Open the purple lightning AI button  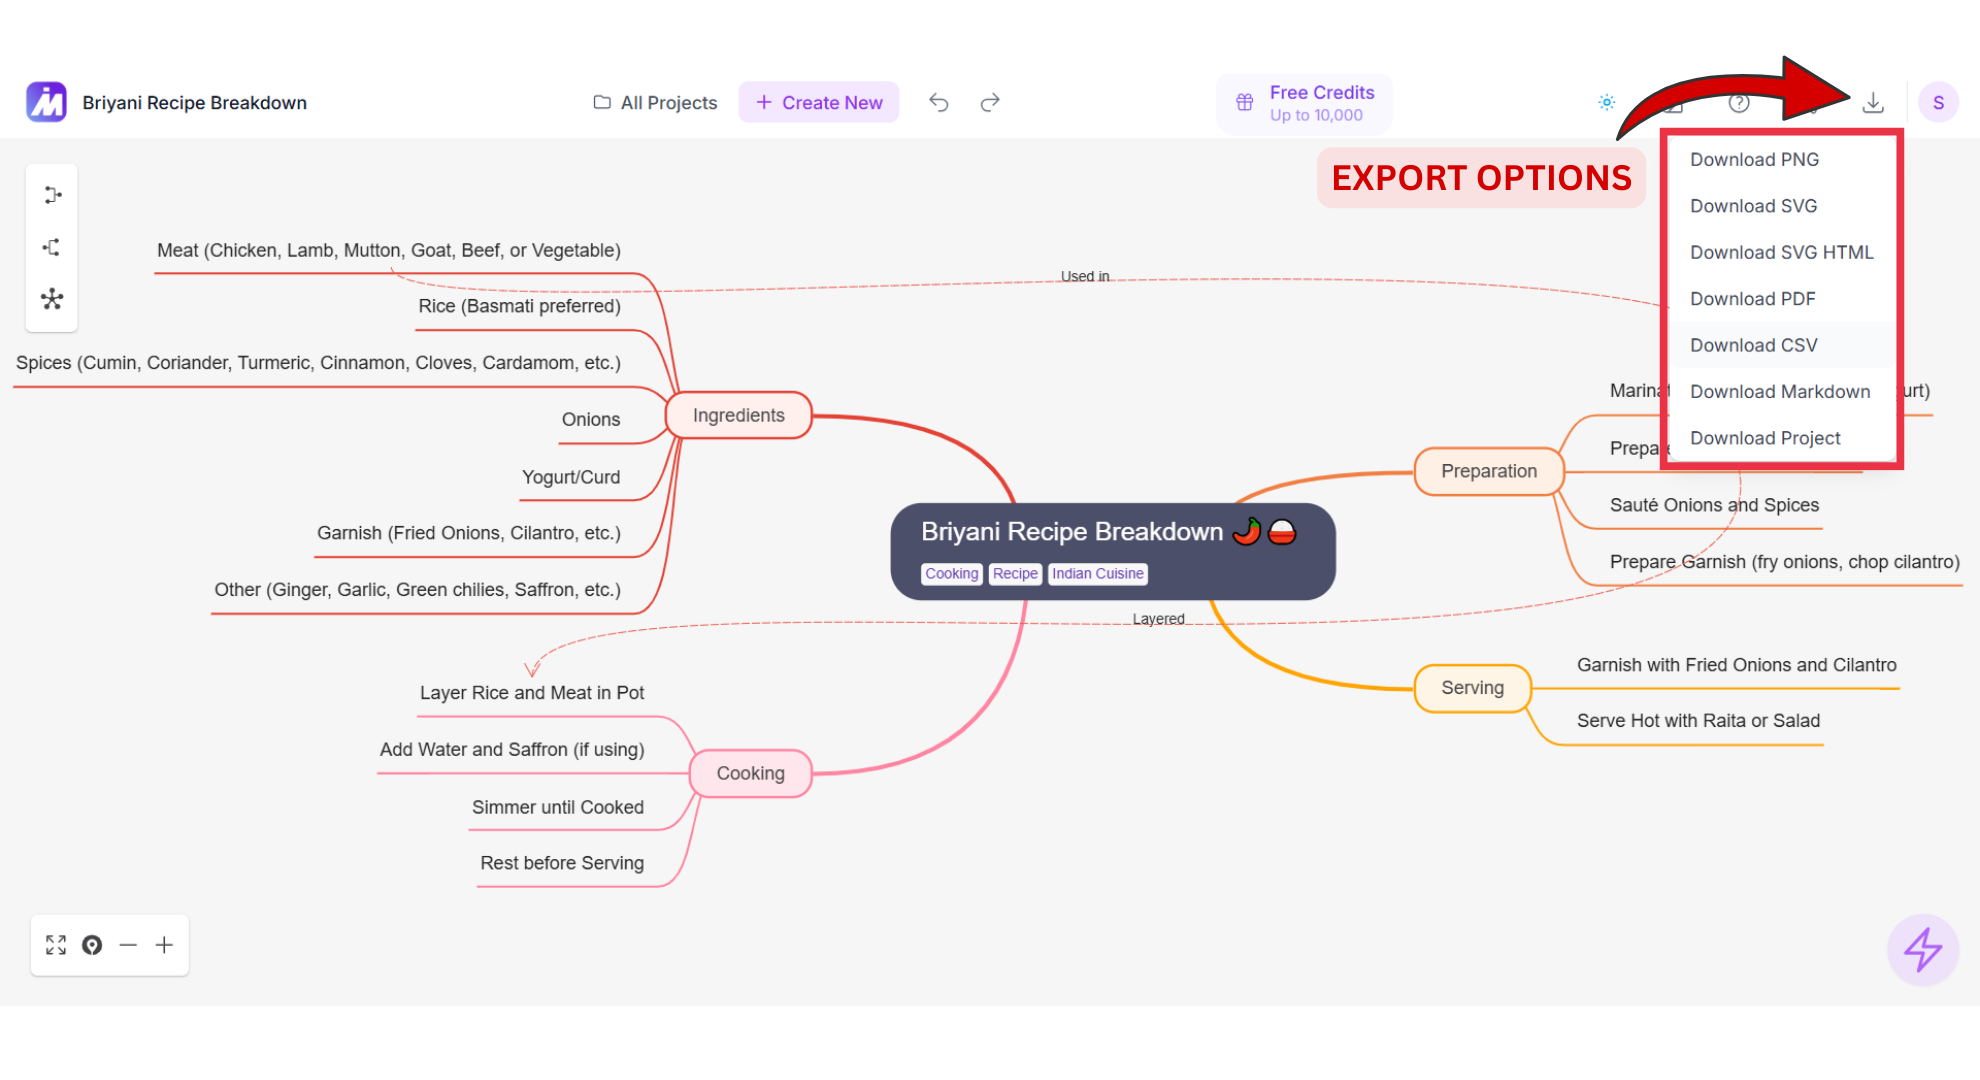point(1922,949)
